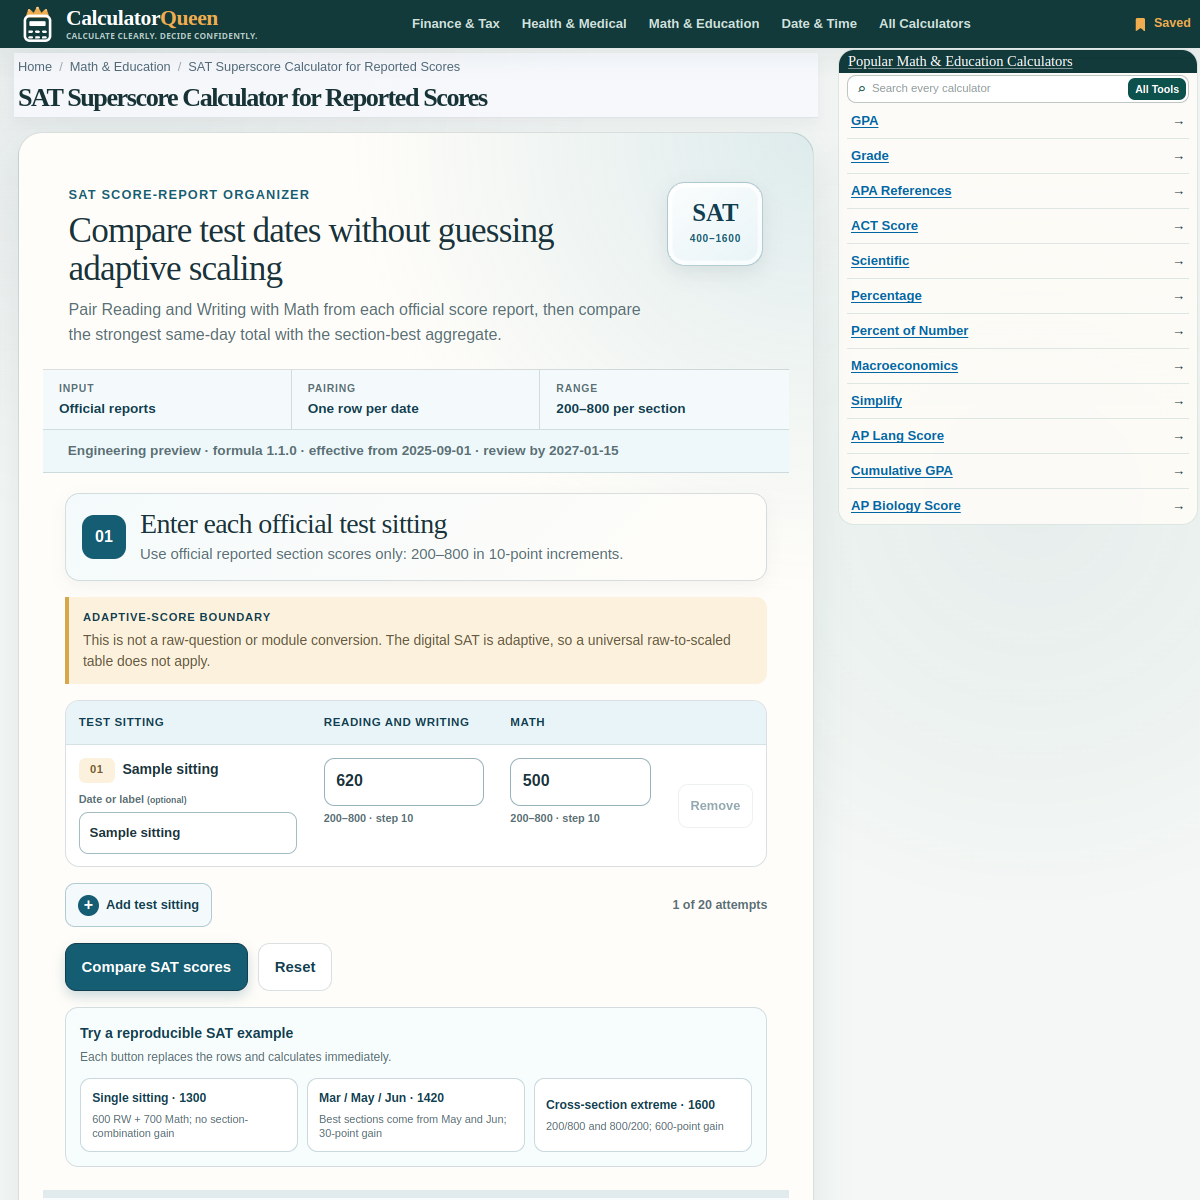Open the GPA calculator link
Viewport: 1200px width, 1200px height.
pos(865,121)
